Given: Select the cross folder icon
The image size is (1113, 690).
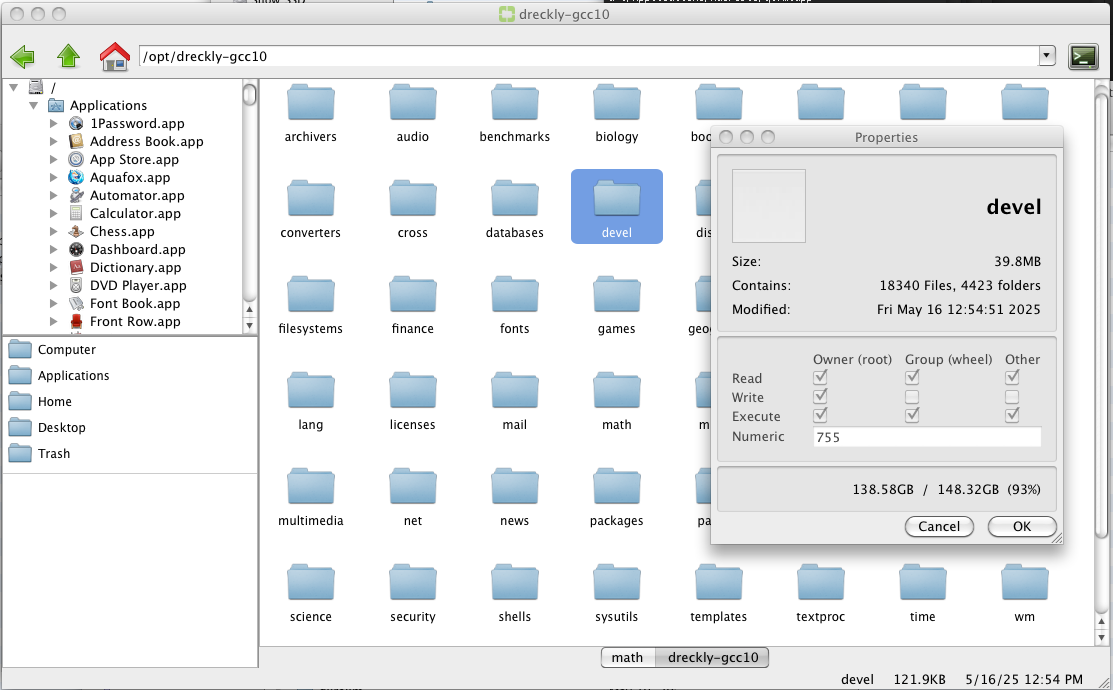Looking at the screenshot, I should pyautogui.click(x=413, y=199).
